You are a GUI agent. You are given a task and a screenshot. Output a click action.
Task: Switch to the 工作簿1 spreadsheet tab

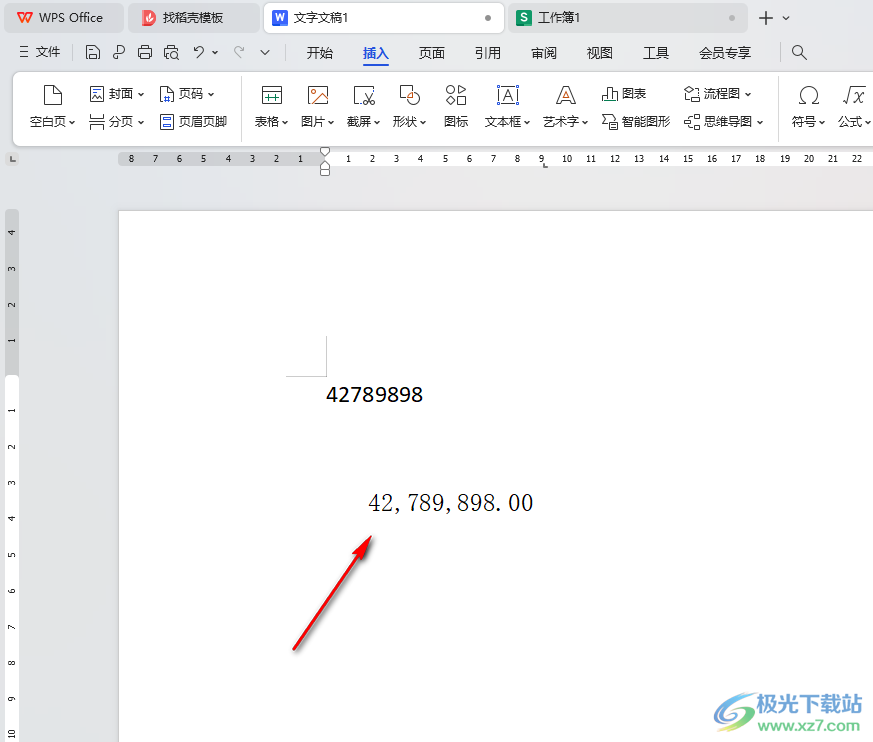[560, 17]
